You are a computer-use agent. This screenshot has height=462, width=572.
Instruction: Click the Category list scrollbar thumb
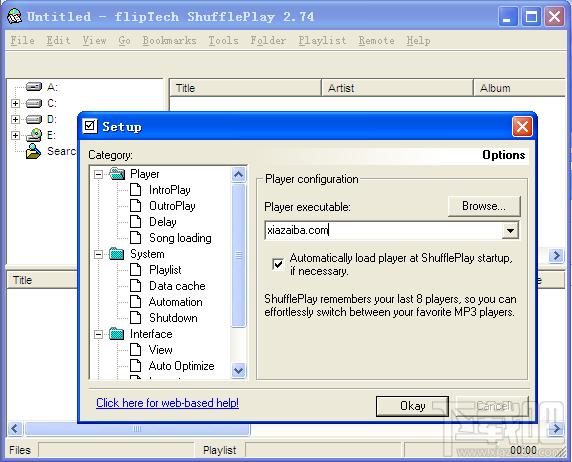[239, 255]
